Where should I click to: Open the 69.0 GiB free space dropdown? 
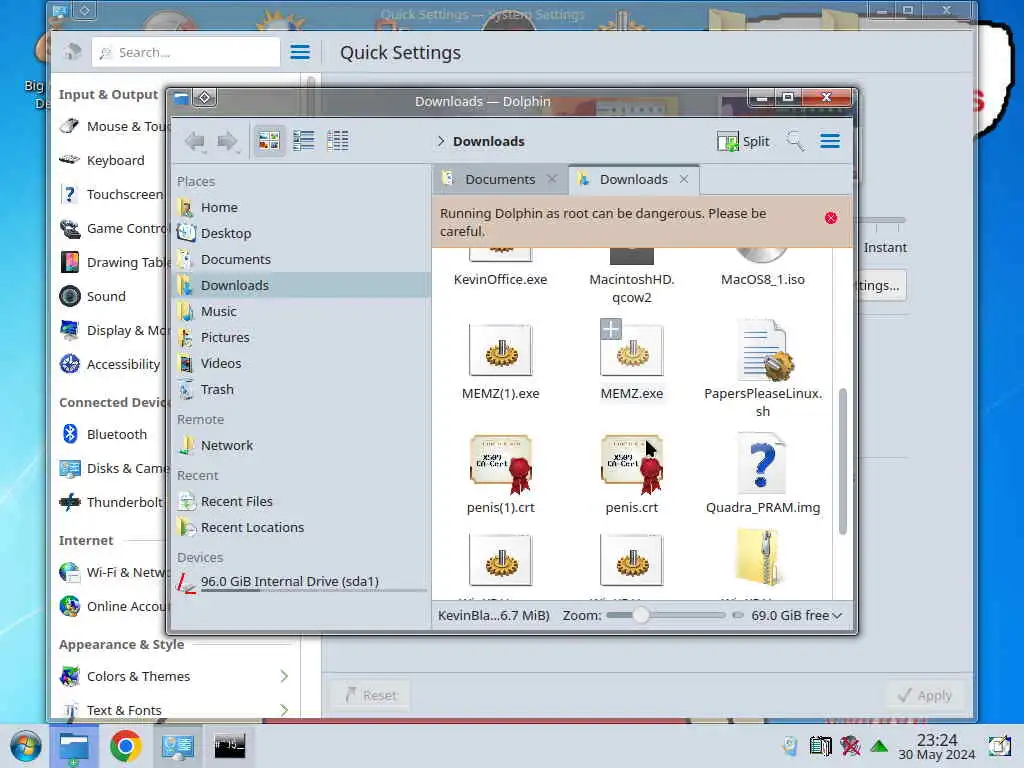pos(796,615)
